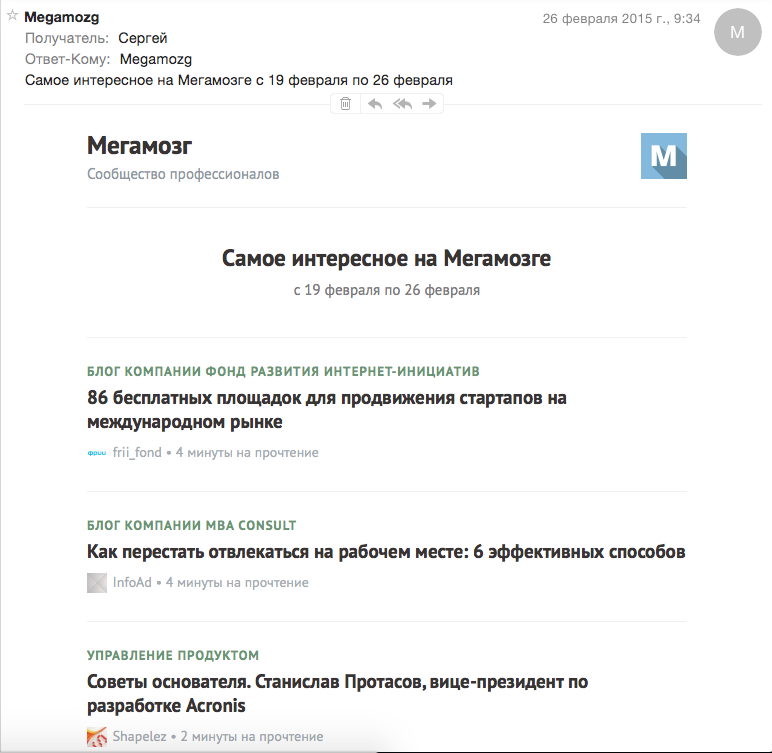Screen dimensions: 772x753
Task: Open the Как перестать отвлекаться article
Action: tap(386, 552)
